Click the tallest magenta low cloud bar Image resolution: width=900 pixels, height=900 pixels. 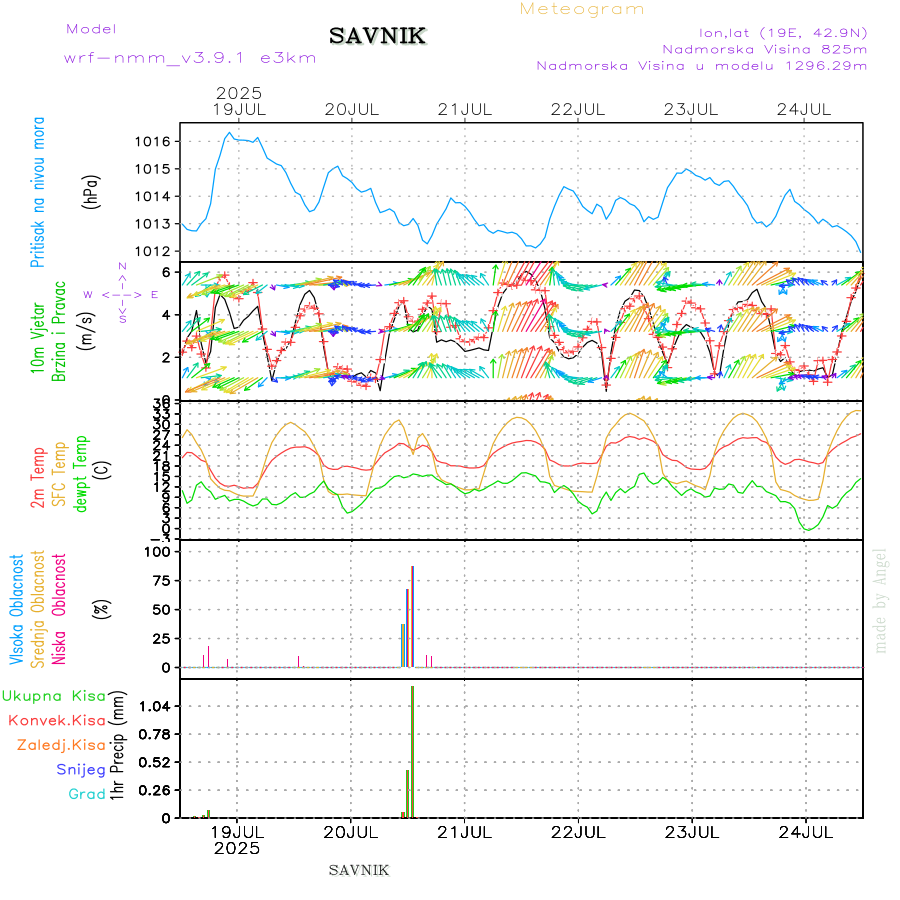pos(412,615)
